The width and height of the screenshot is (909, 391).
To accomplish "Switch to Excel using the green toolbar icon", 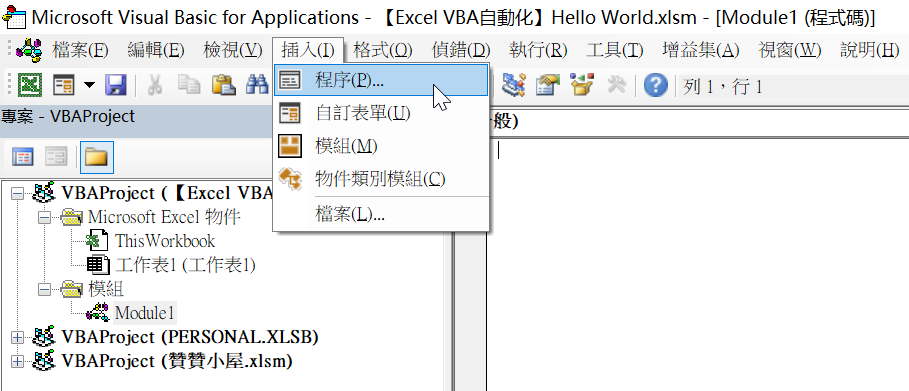I will click(29, 85).
